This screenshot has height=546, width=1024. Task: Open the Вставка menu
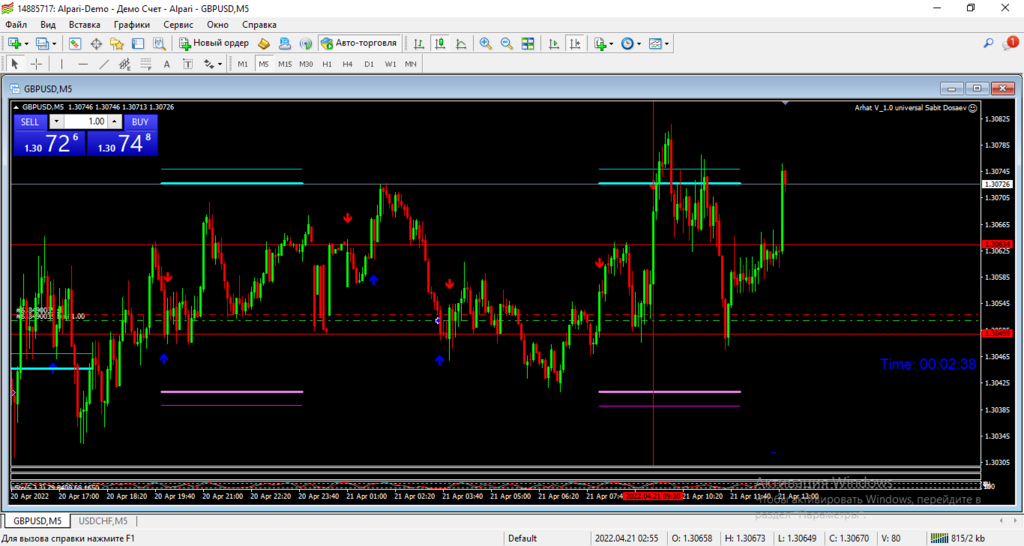pyautogui.click(x=84, y=25)
